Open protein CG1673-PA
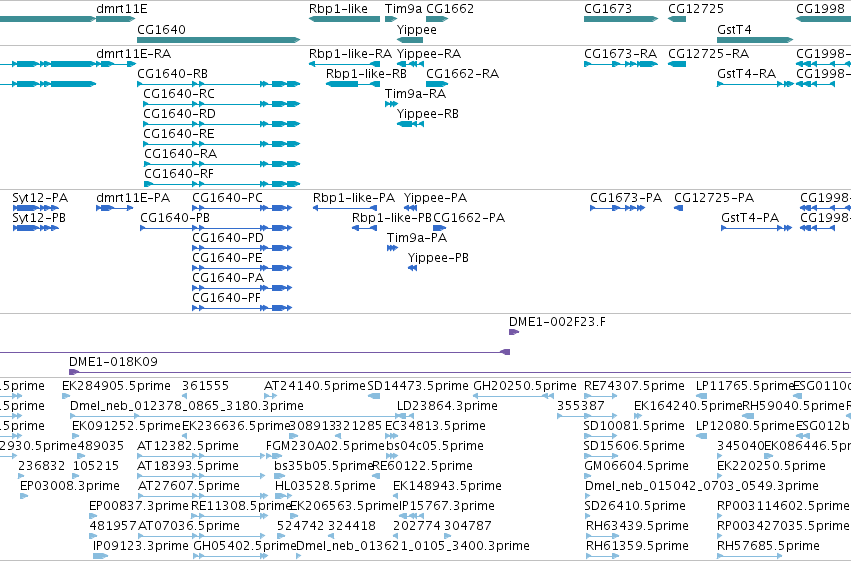The width and height of the screenshot is (851, 561). point(626,198)
